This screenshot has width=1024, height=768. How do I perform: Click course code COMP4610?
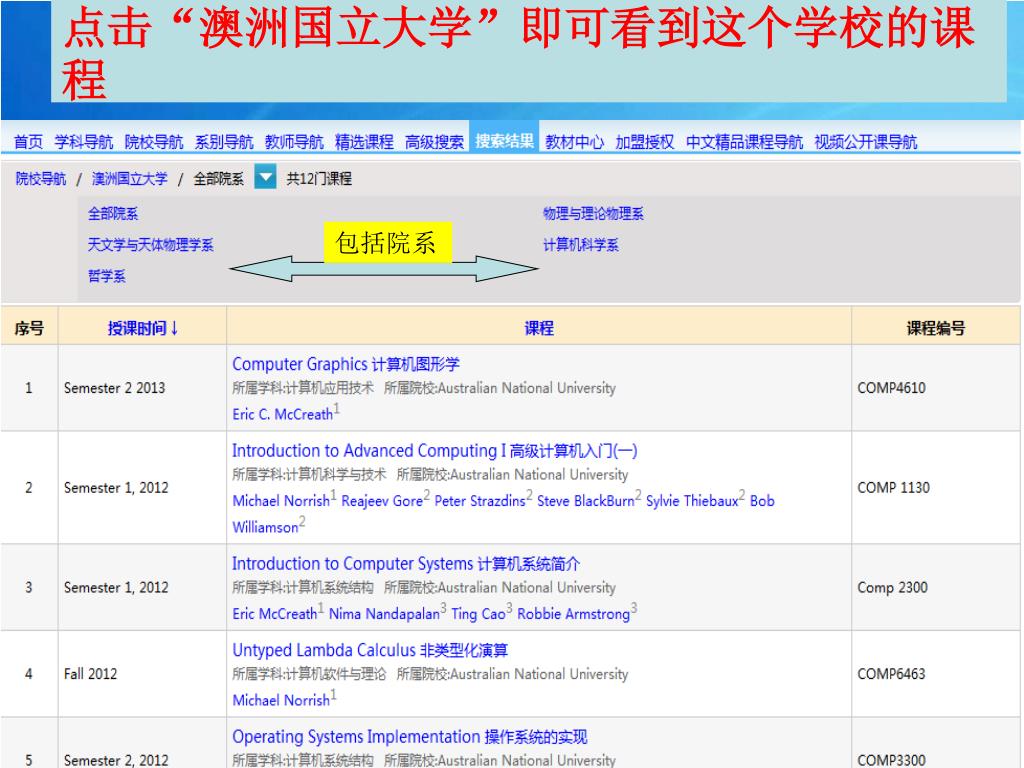(x=891, y=388)
